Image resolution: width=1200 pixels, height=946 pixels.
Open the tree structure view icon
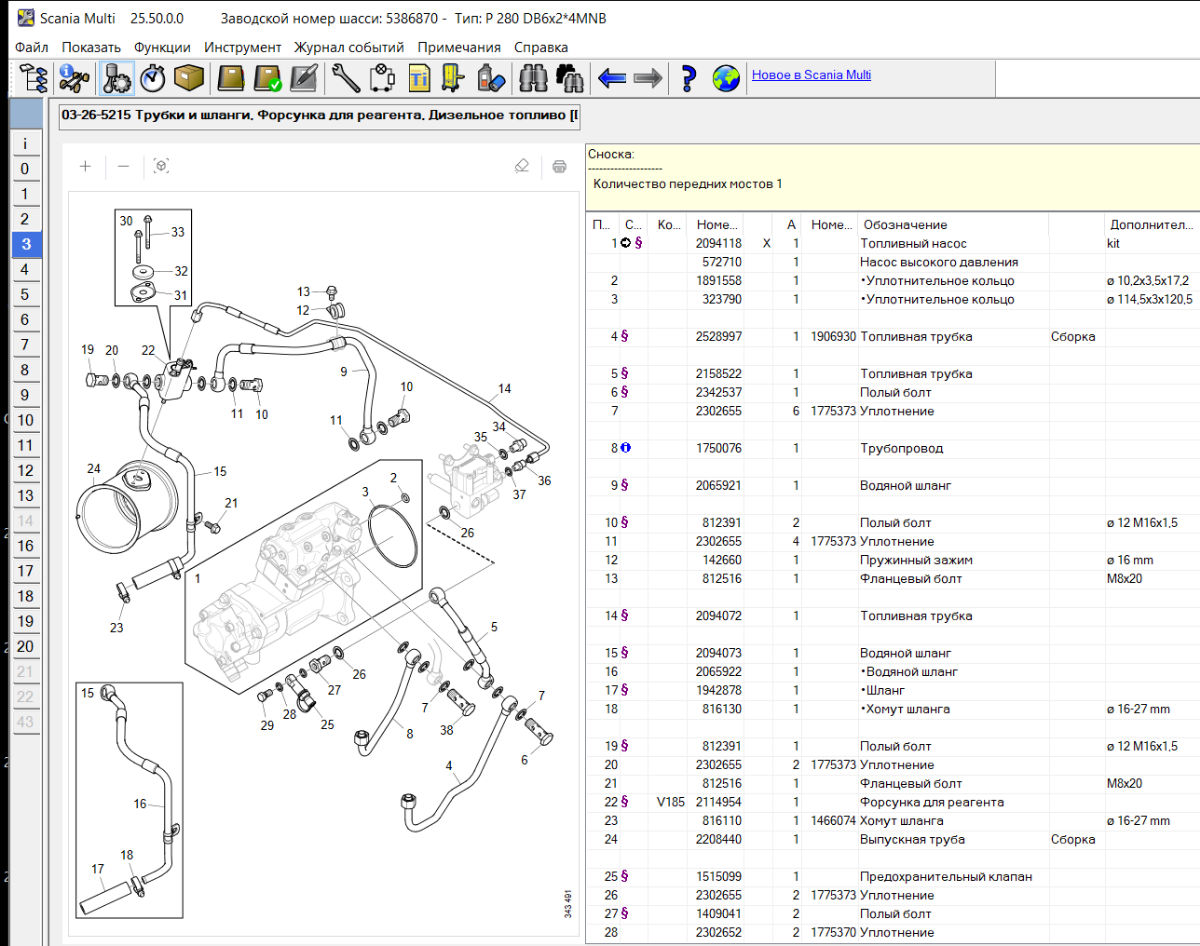click(35, 77)
